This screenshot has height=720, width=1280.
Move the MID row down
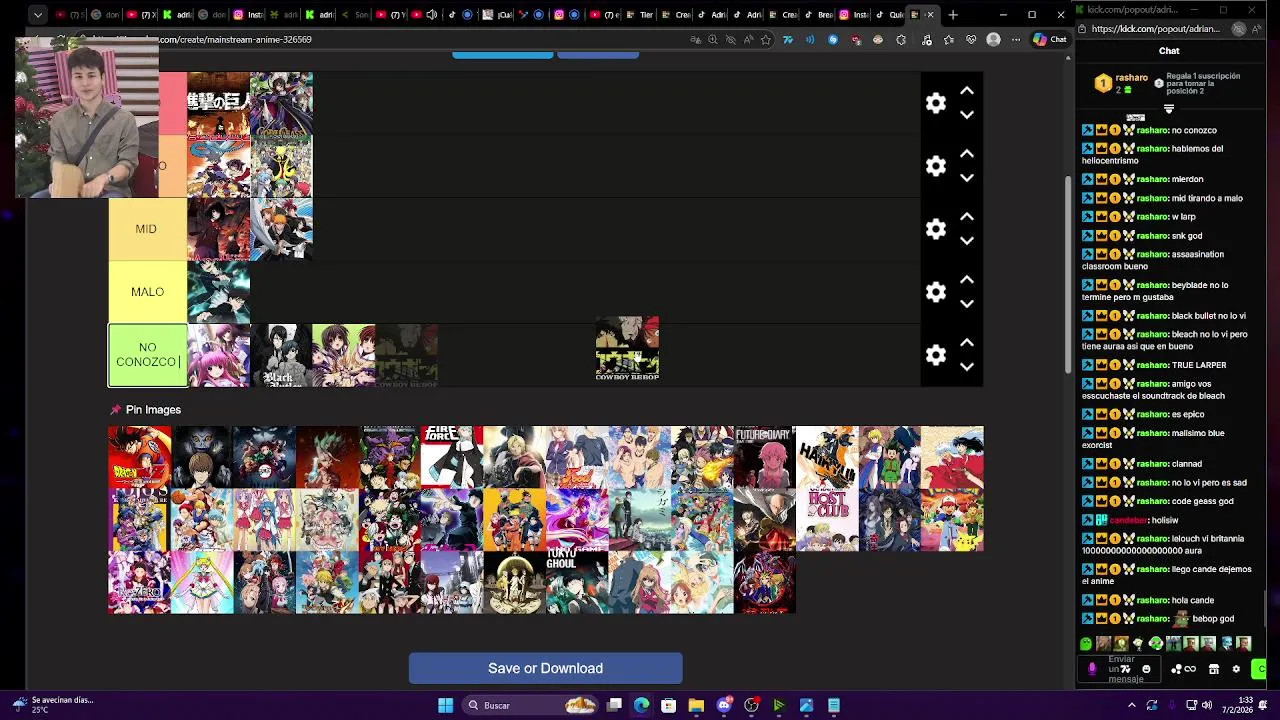pyautogui.click(x=967, y=241)
